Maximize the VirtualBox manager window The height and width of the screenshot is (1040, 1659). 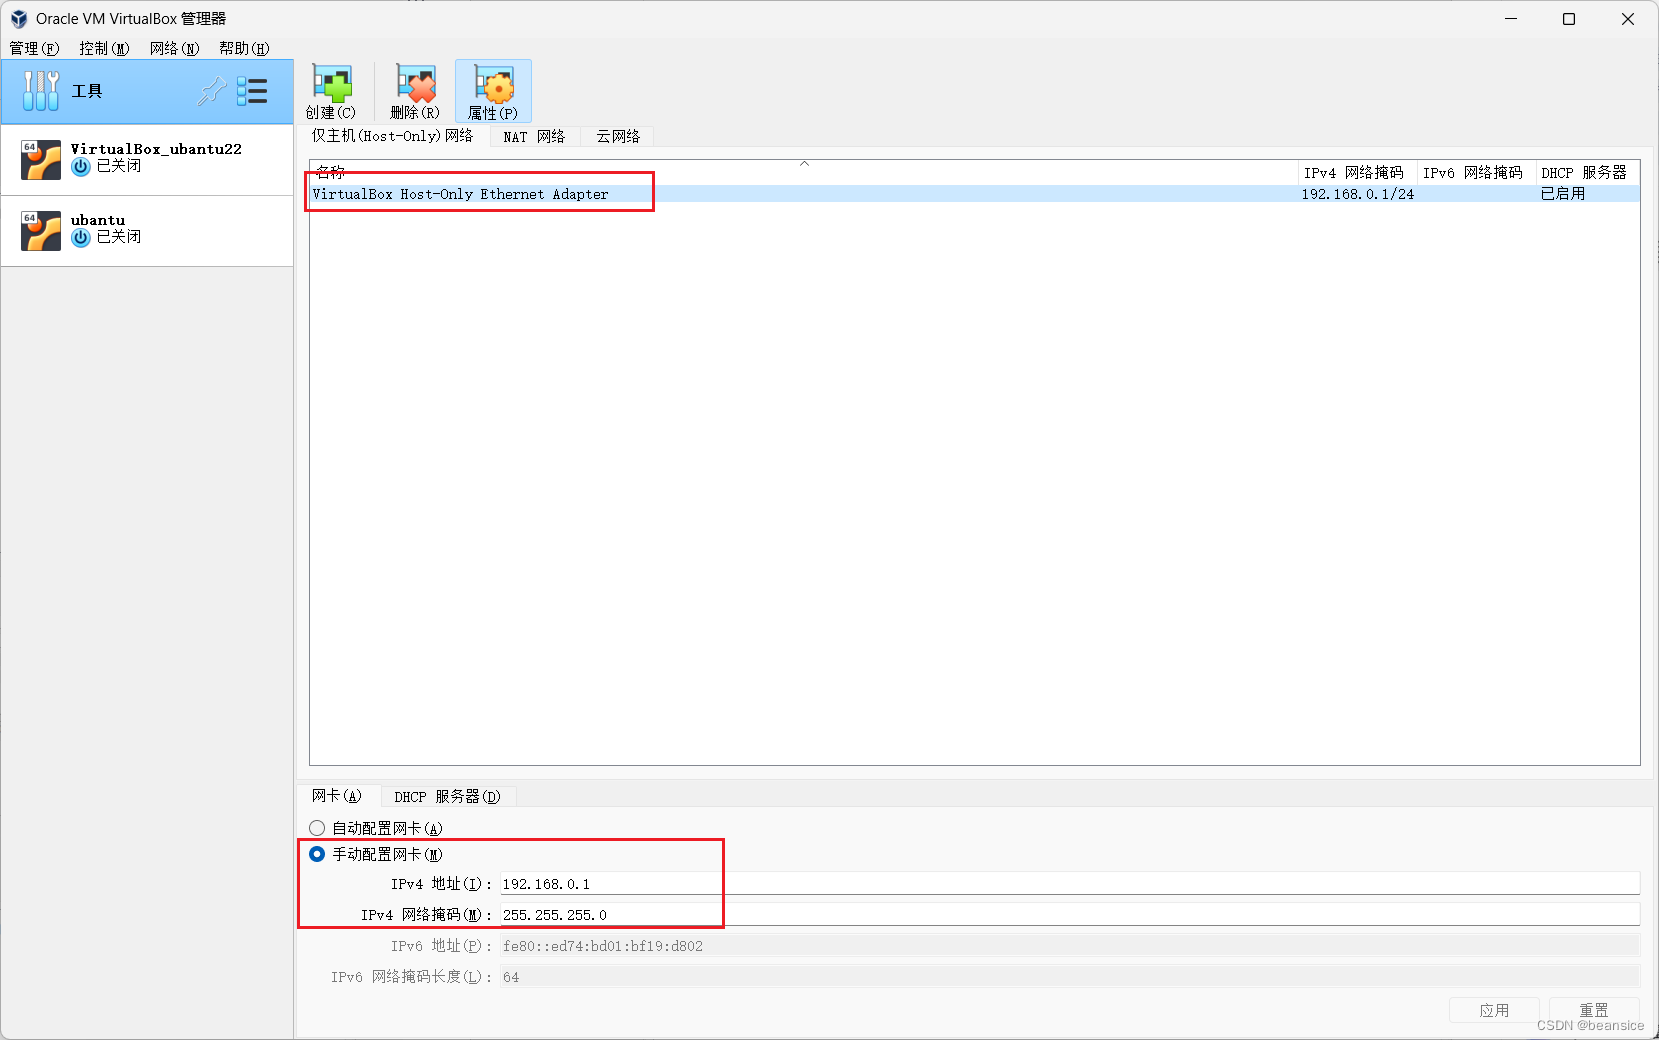(x=1569, y=19)
